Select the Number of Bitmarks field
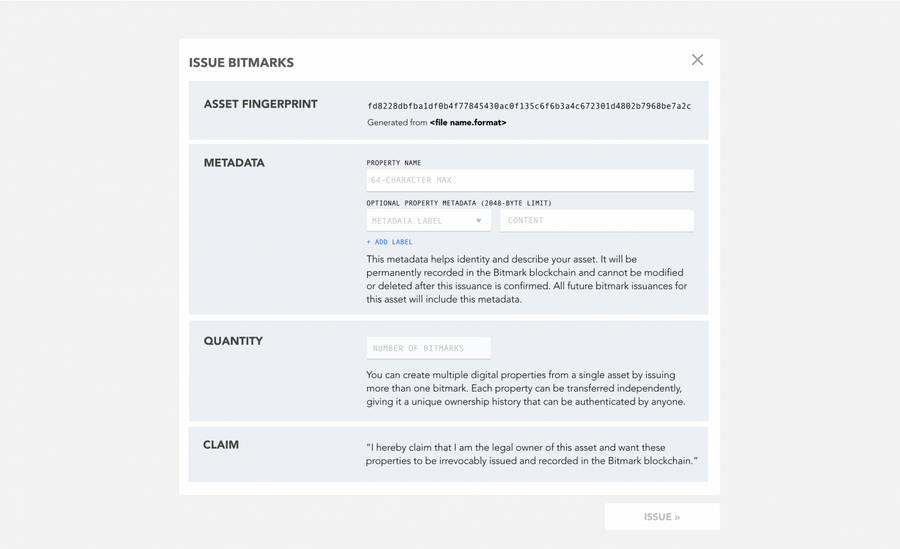The width and height of the screenshot is (900, 549). point(428,348)
